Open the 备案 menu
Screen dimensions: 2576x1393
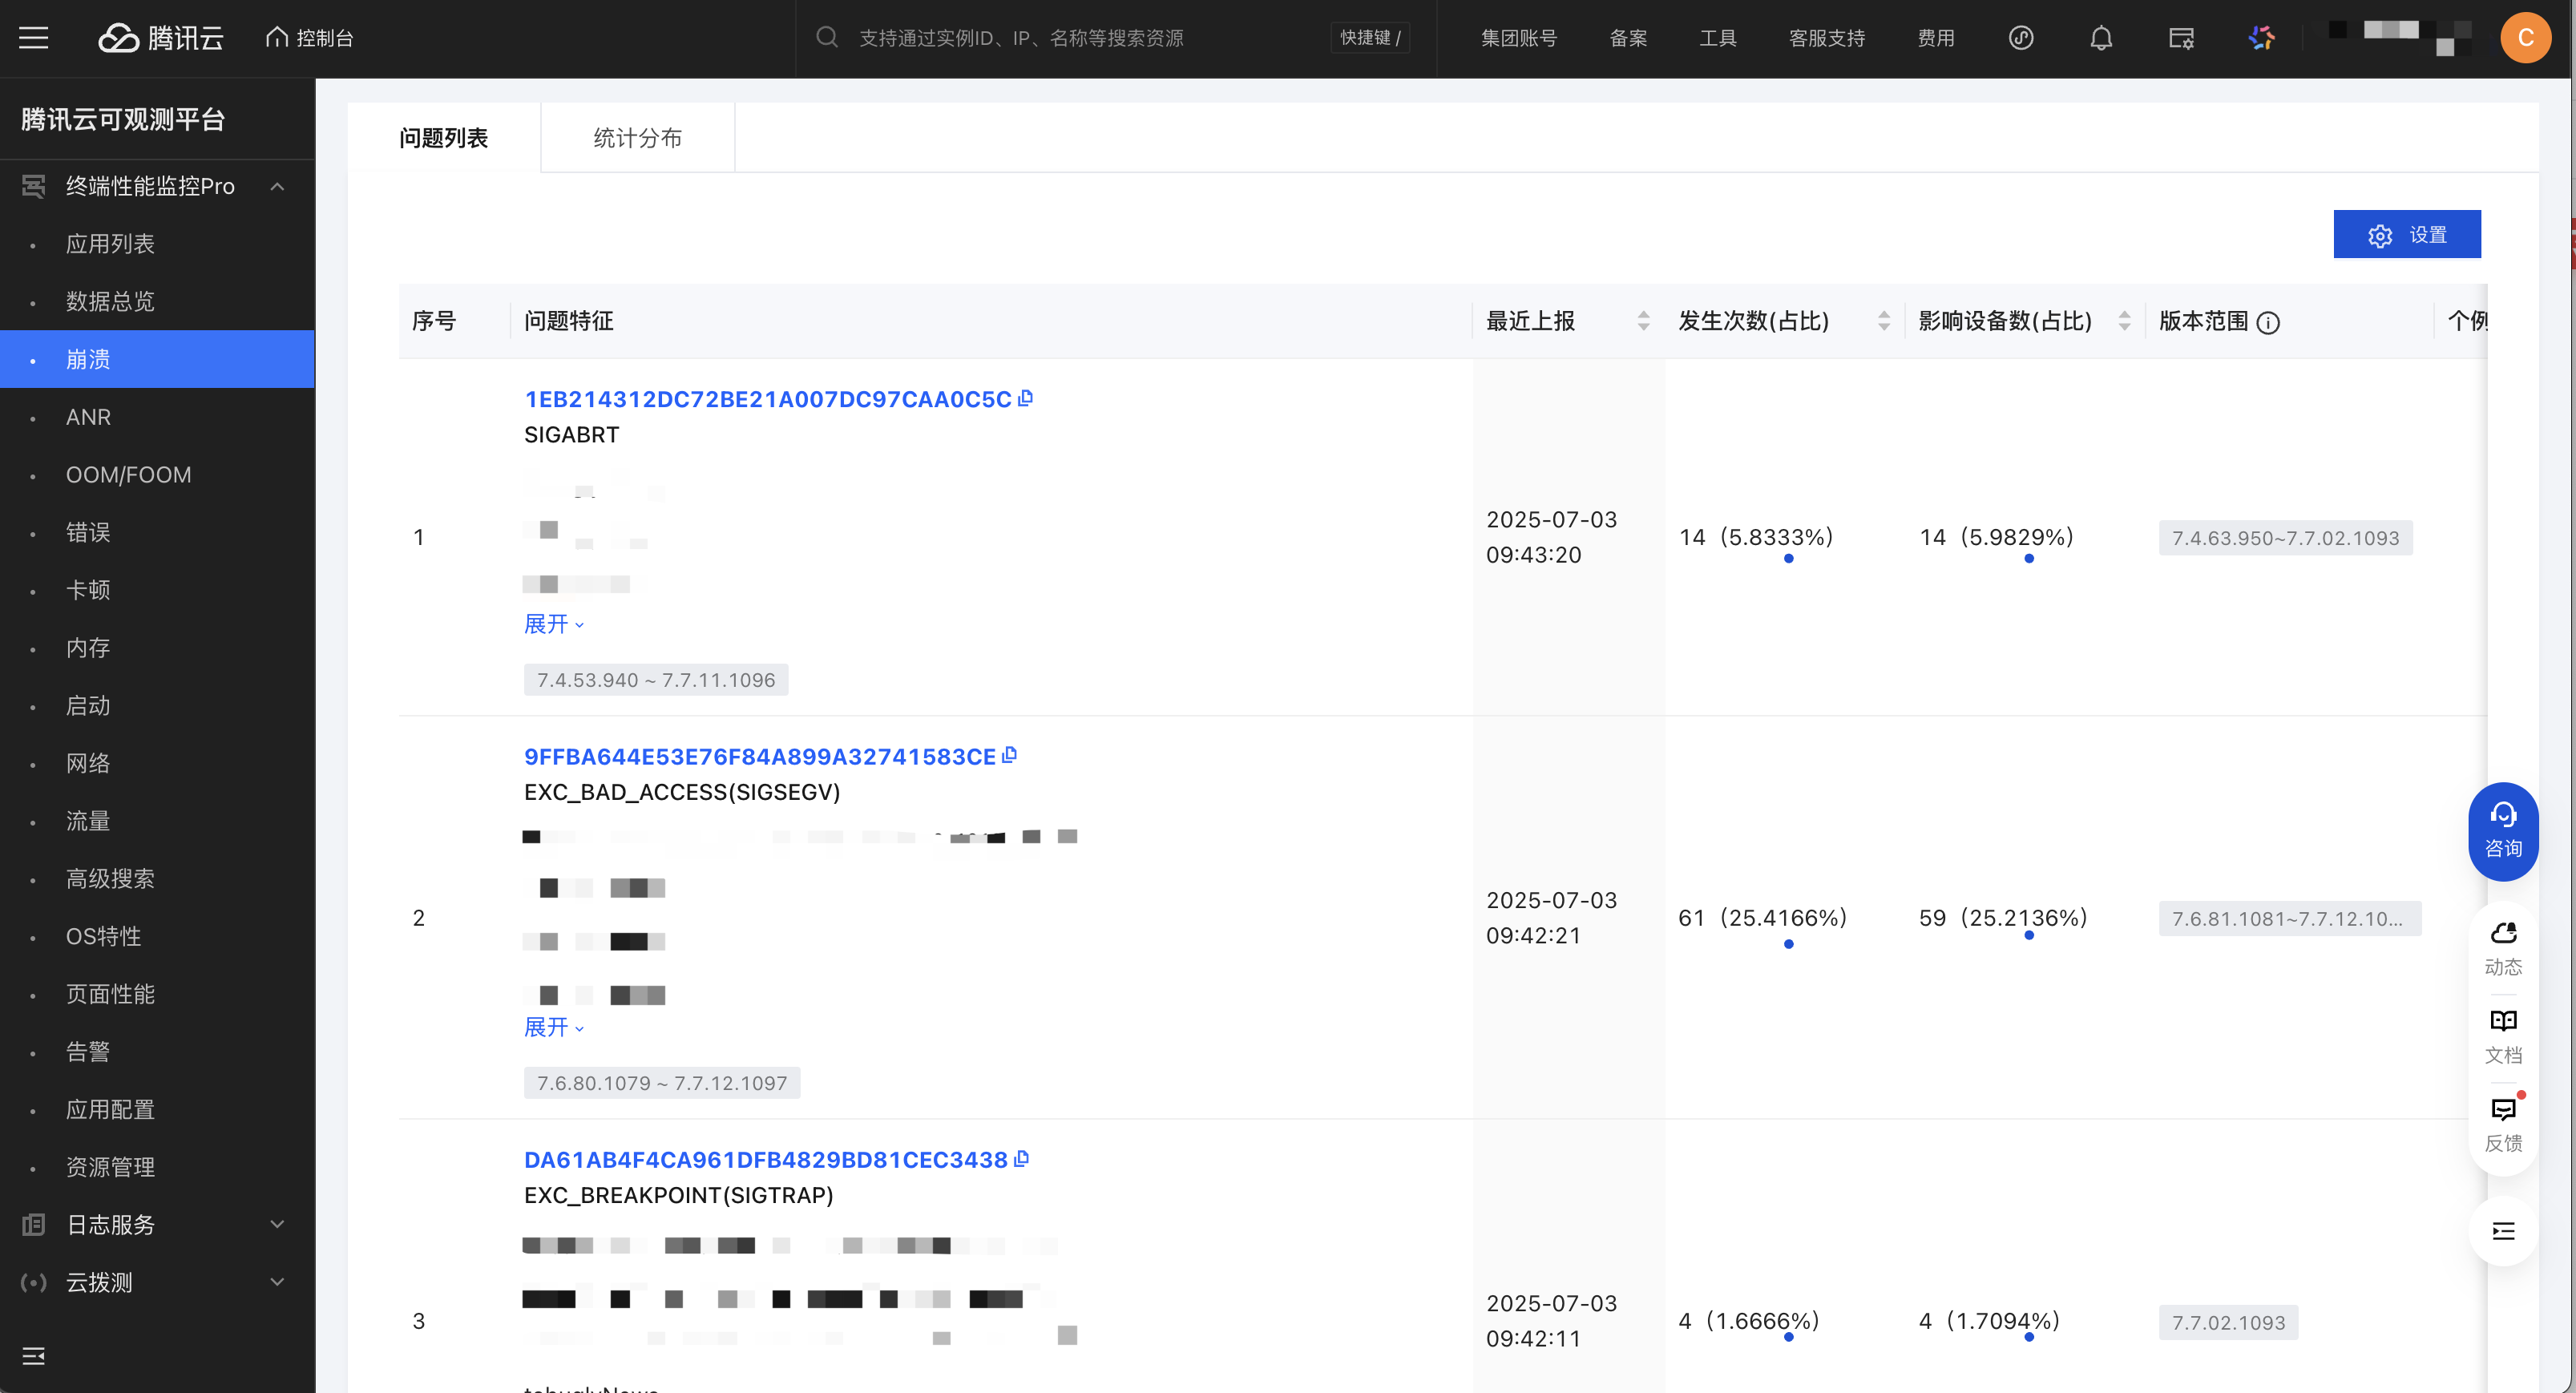tap(1628, 38)
